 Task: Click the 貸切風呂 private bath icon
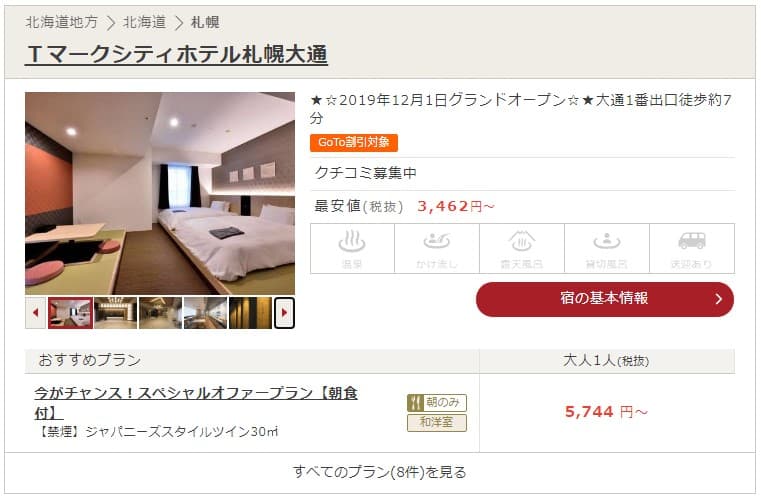click(607, 249)
